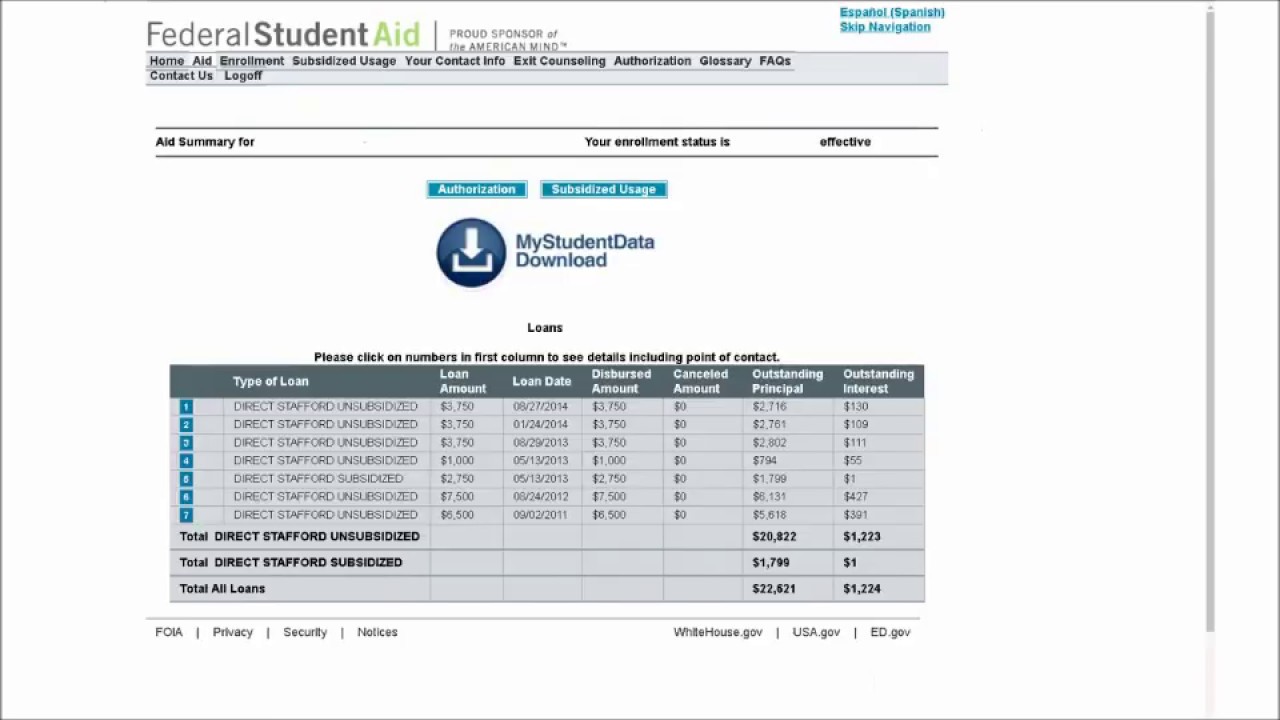Visit the USA.gov footer link

coord(816,632)
